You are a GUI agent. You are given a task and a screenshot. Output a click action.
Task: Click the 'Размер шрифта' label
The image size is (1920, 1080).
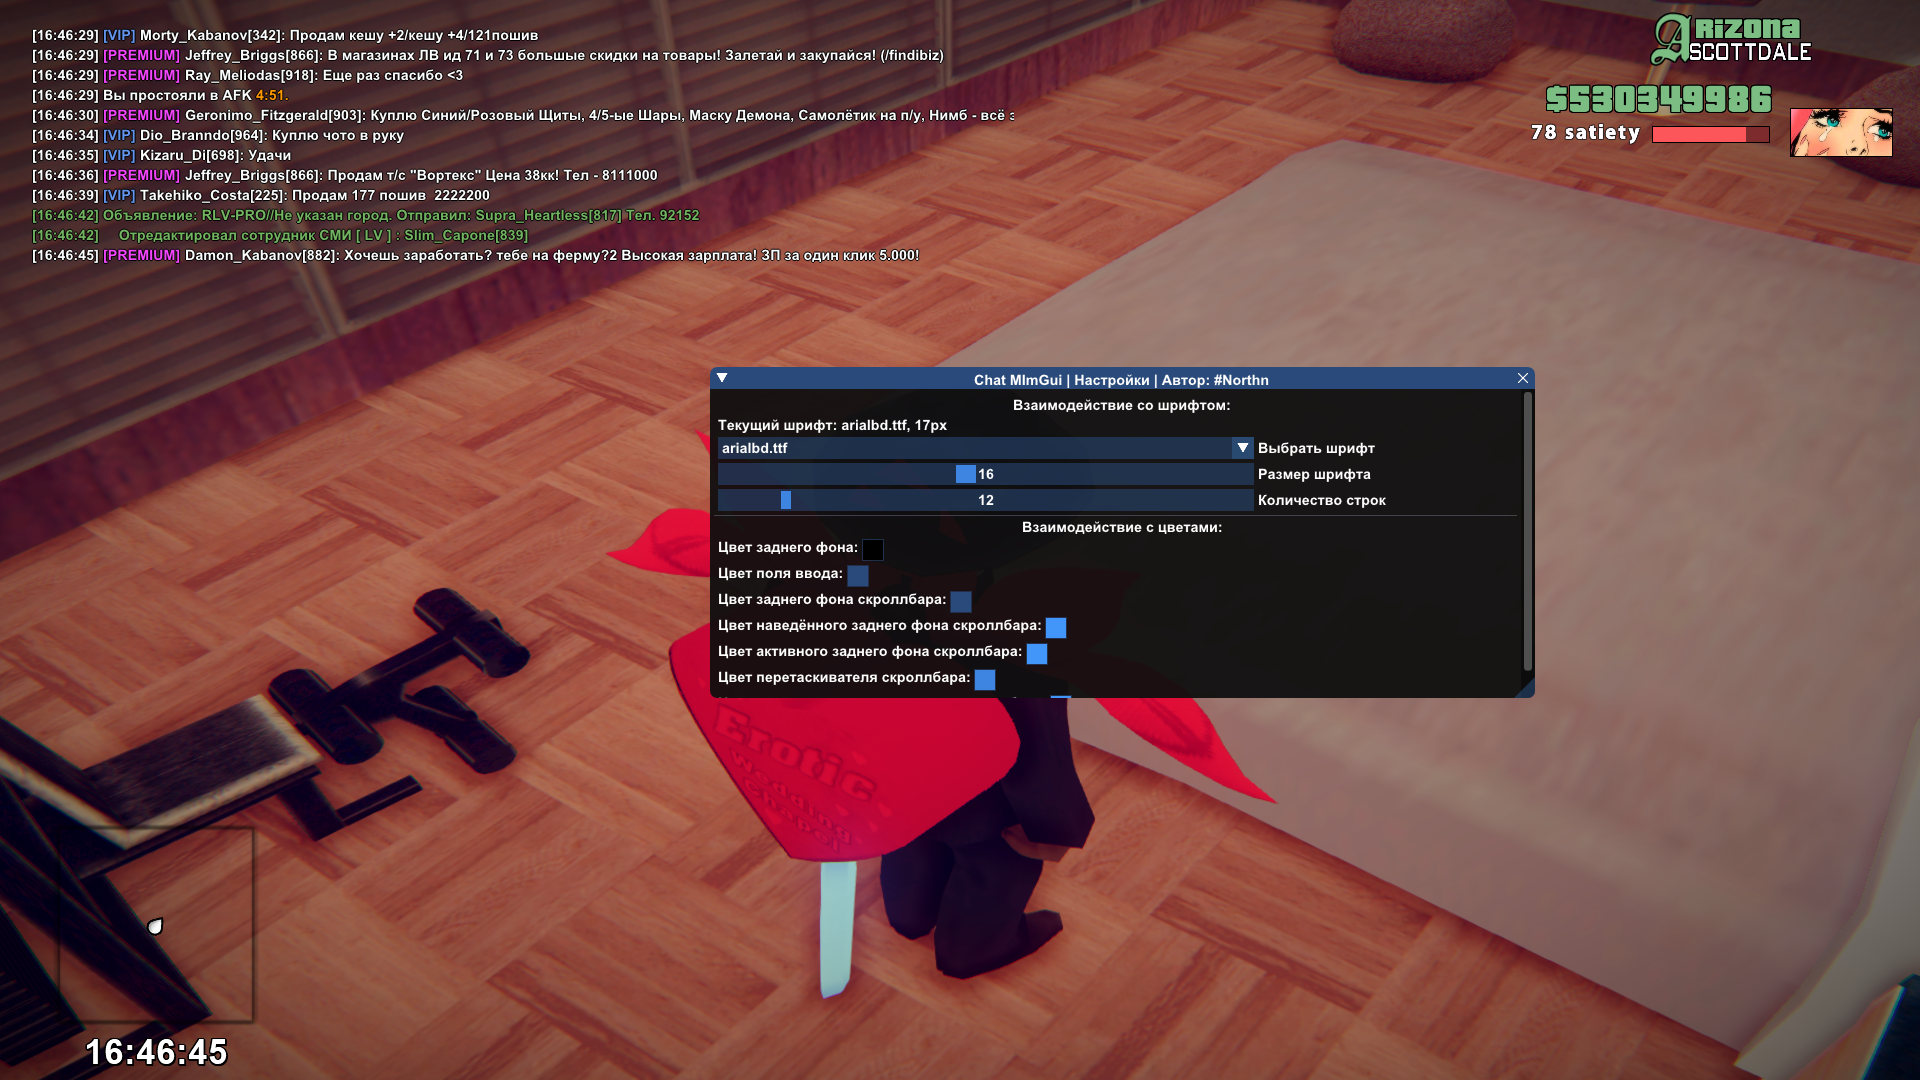pyautogui.click(x=1314, y=474)
